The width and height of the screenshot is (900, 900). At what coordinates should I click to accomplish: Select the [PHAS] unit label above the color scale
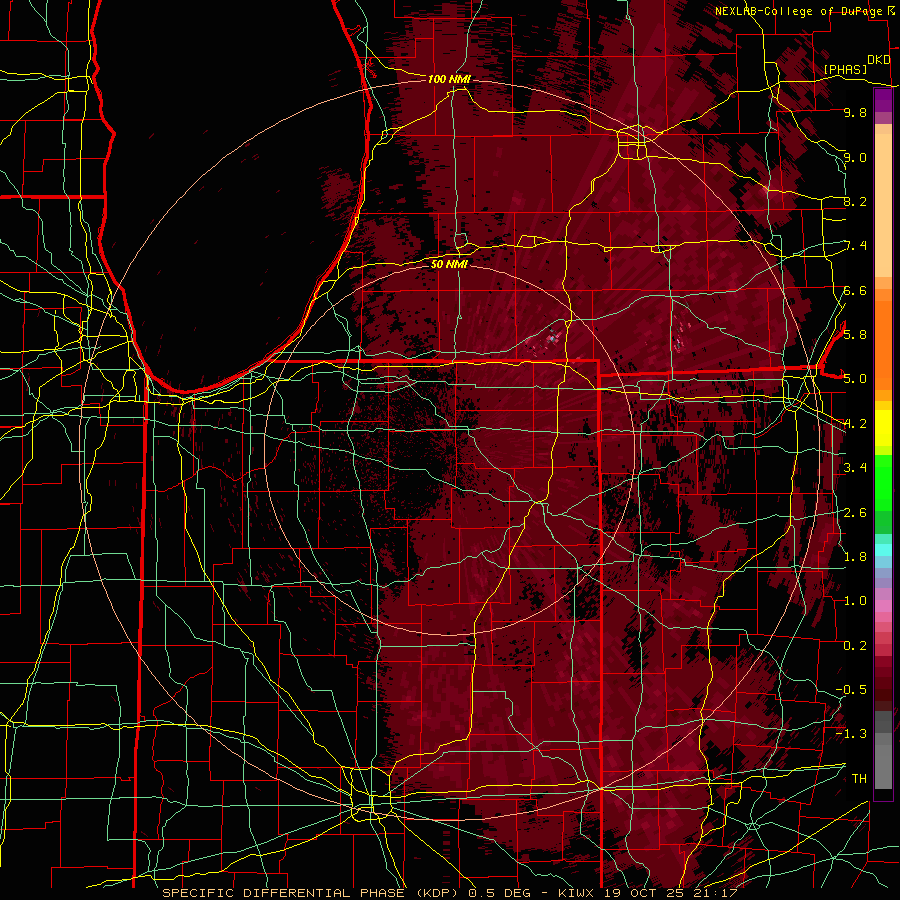pyautogui.click(x=845, y=69)
